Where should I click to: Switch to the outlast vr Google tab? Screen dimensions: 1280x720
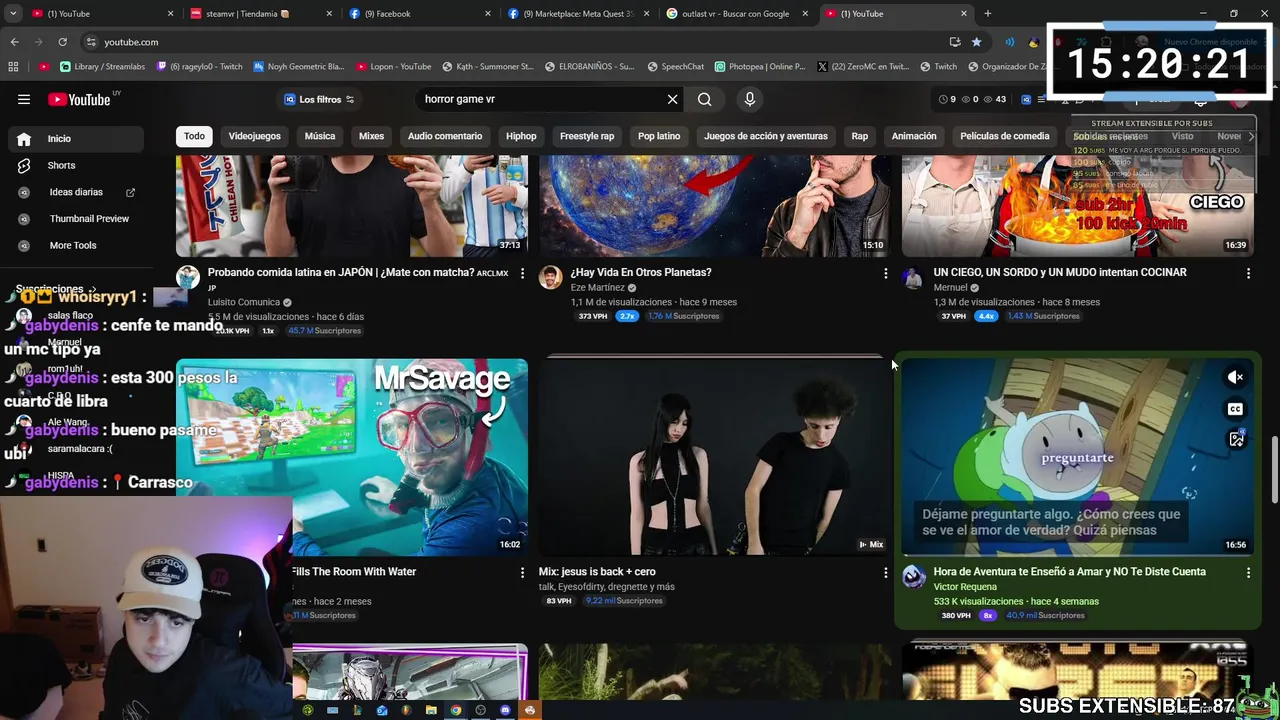point(736,14)
